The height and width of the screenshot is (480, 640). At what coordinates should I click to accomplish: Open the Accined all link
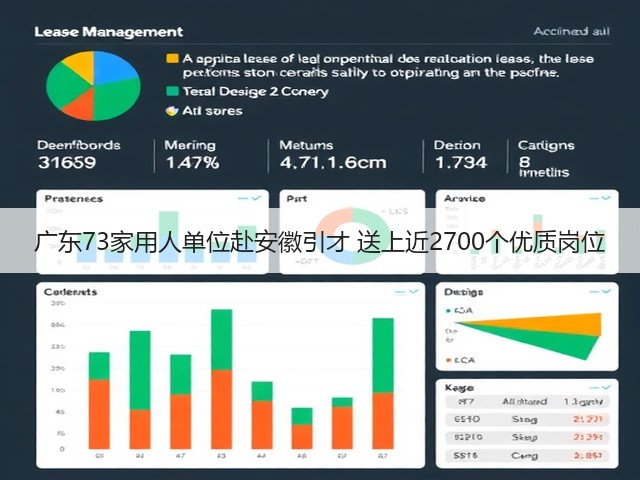point(571,31)
